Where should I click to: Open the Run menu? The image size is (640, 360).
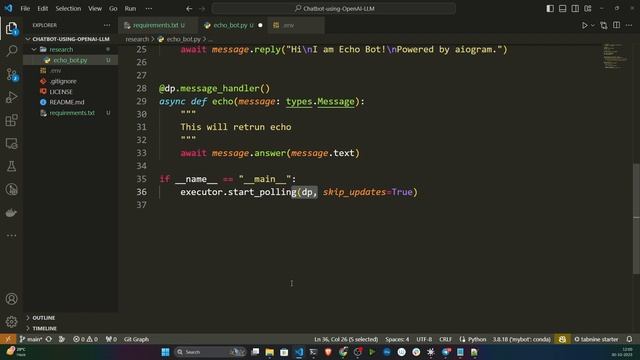tap(130, 9)
